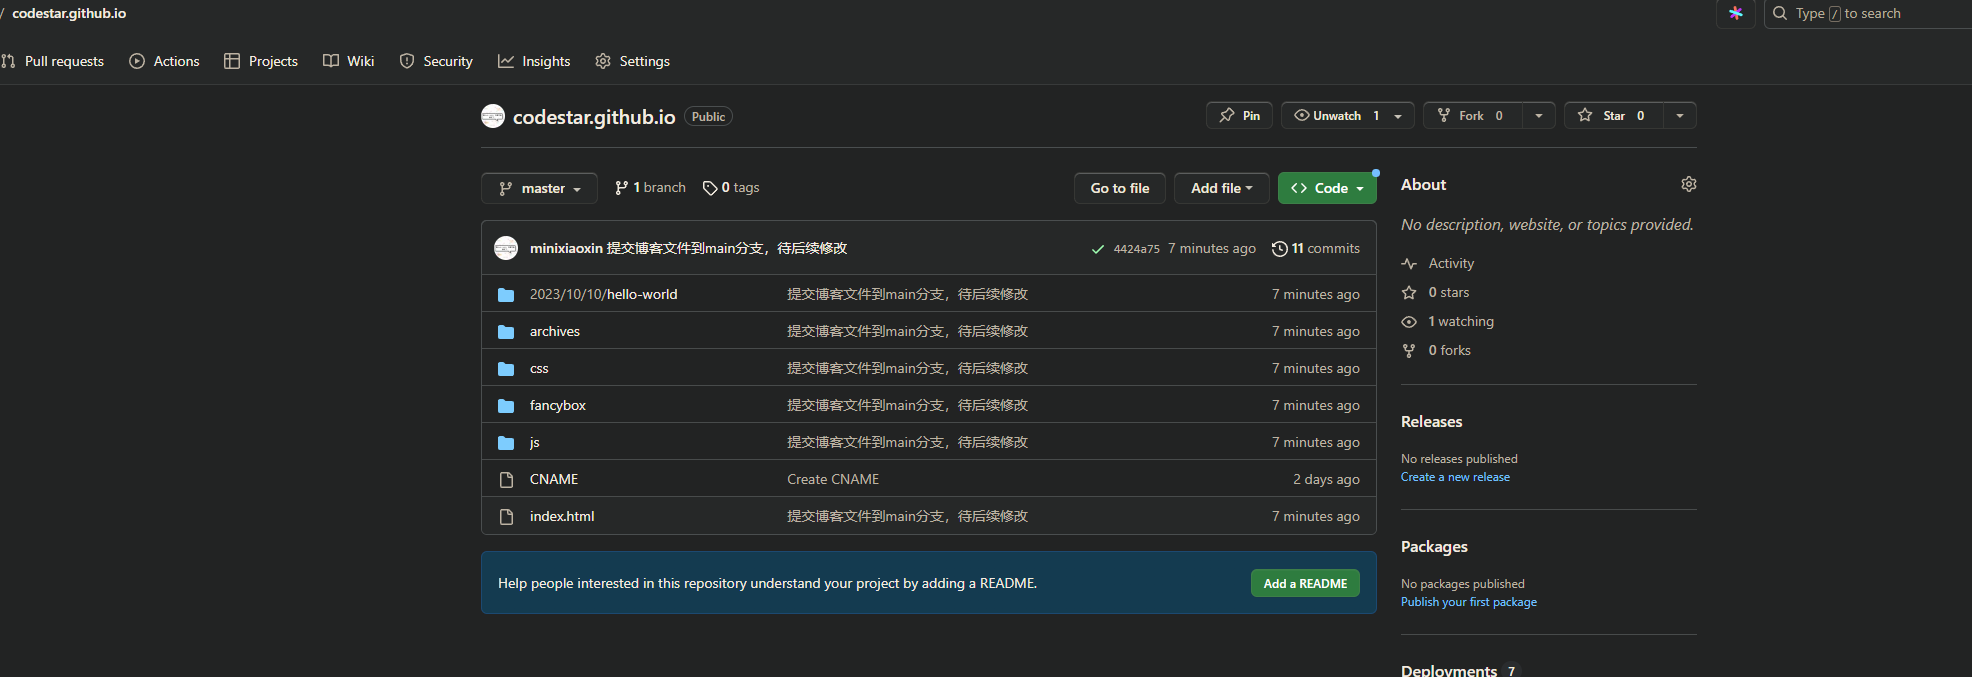Viewport: 1972px width, 677px height.
Task: Open the fancybox folder
Action: click(558, 405)
